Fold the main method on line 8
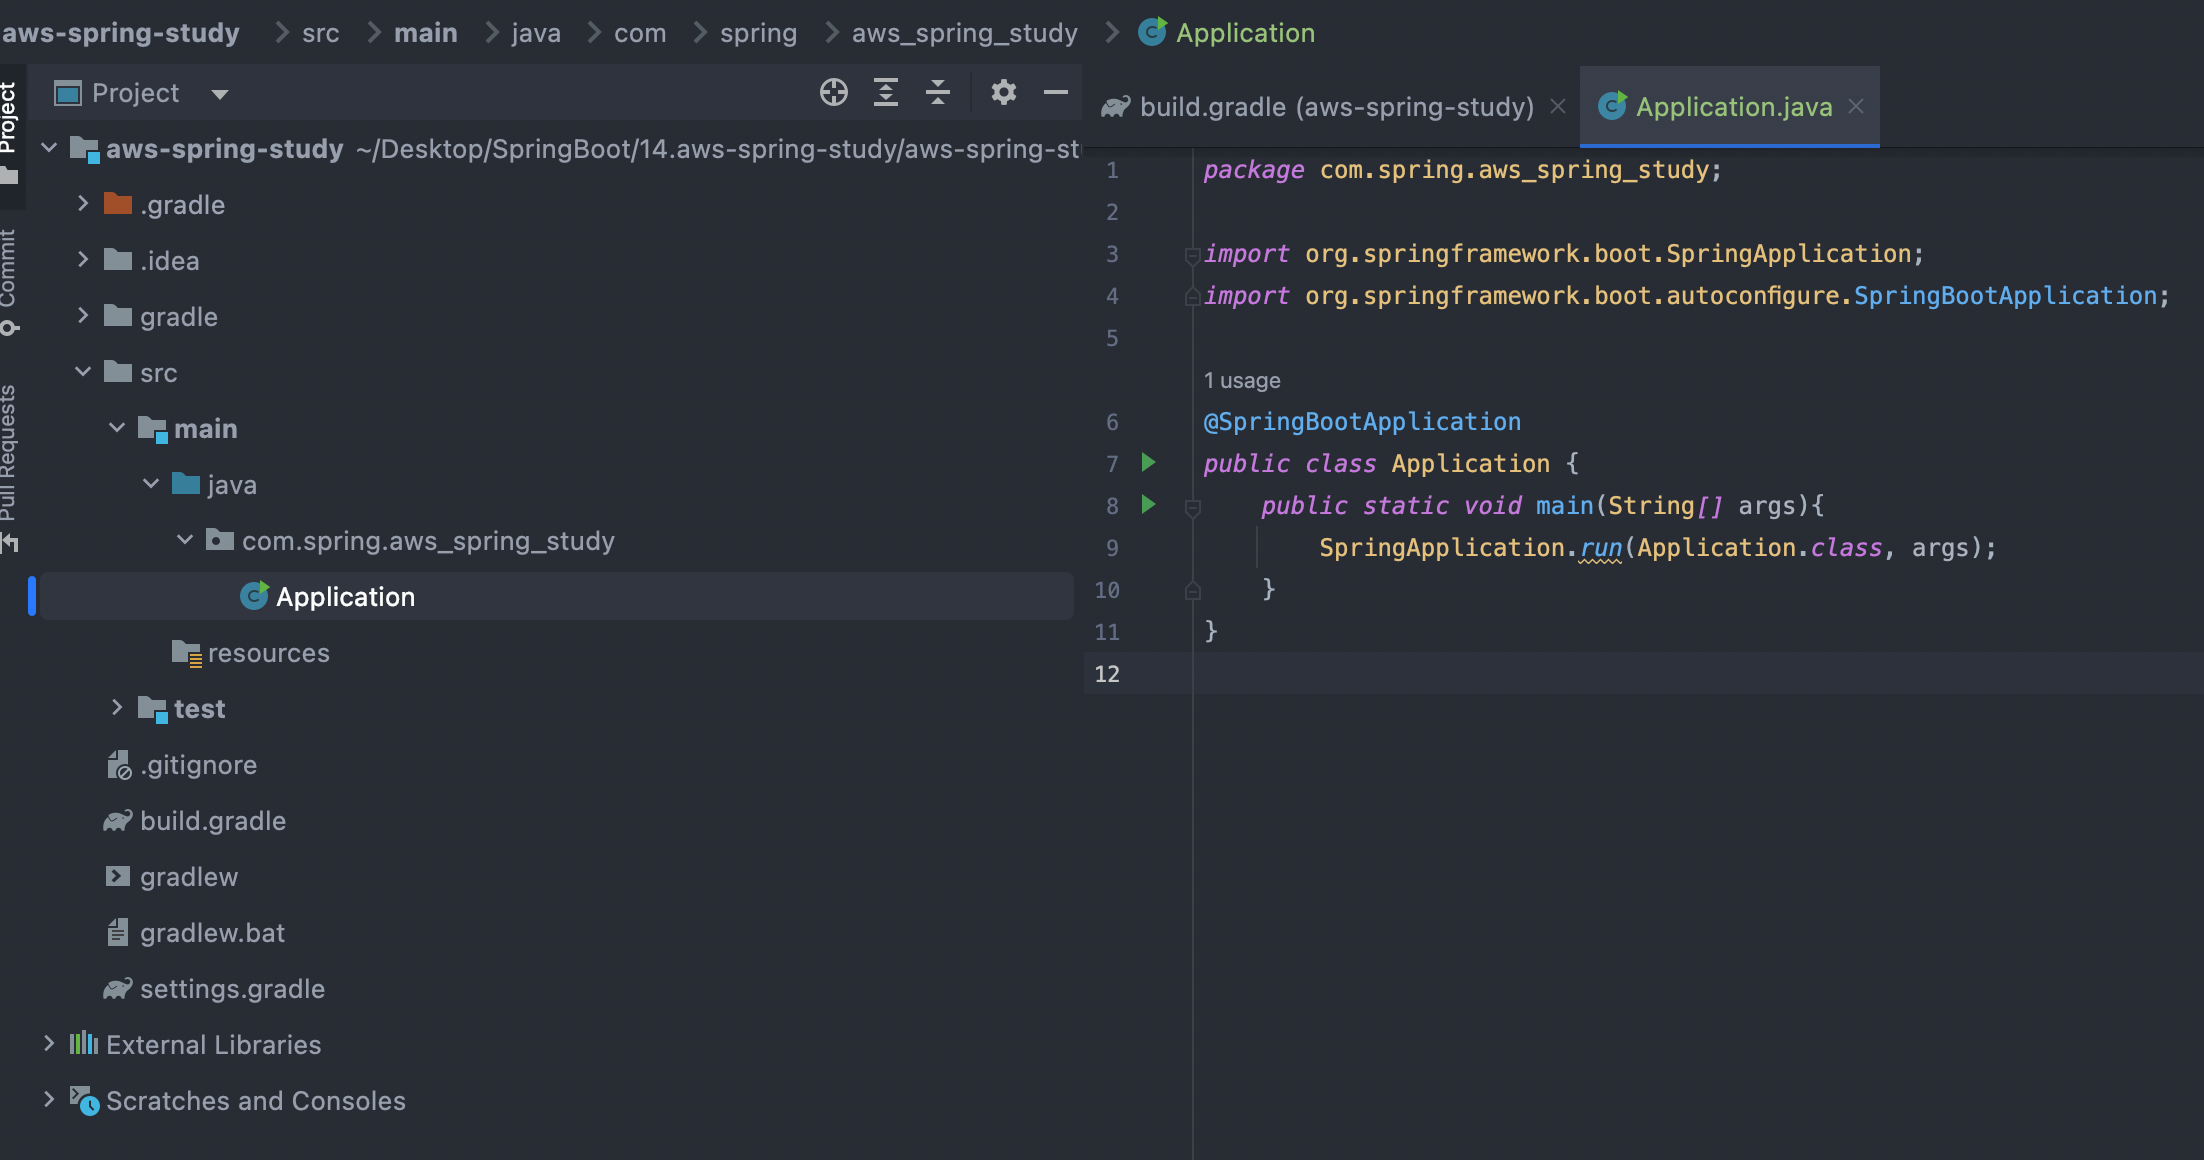 click(1192, 508)
